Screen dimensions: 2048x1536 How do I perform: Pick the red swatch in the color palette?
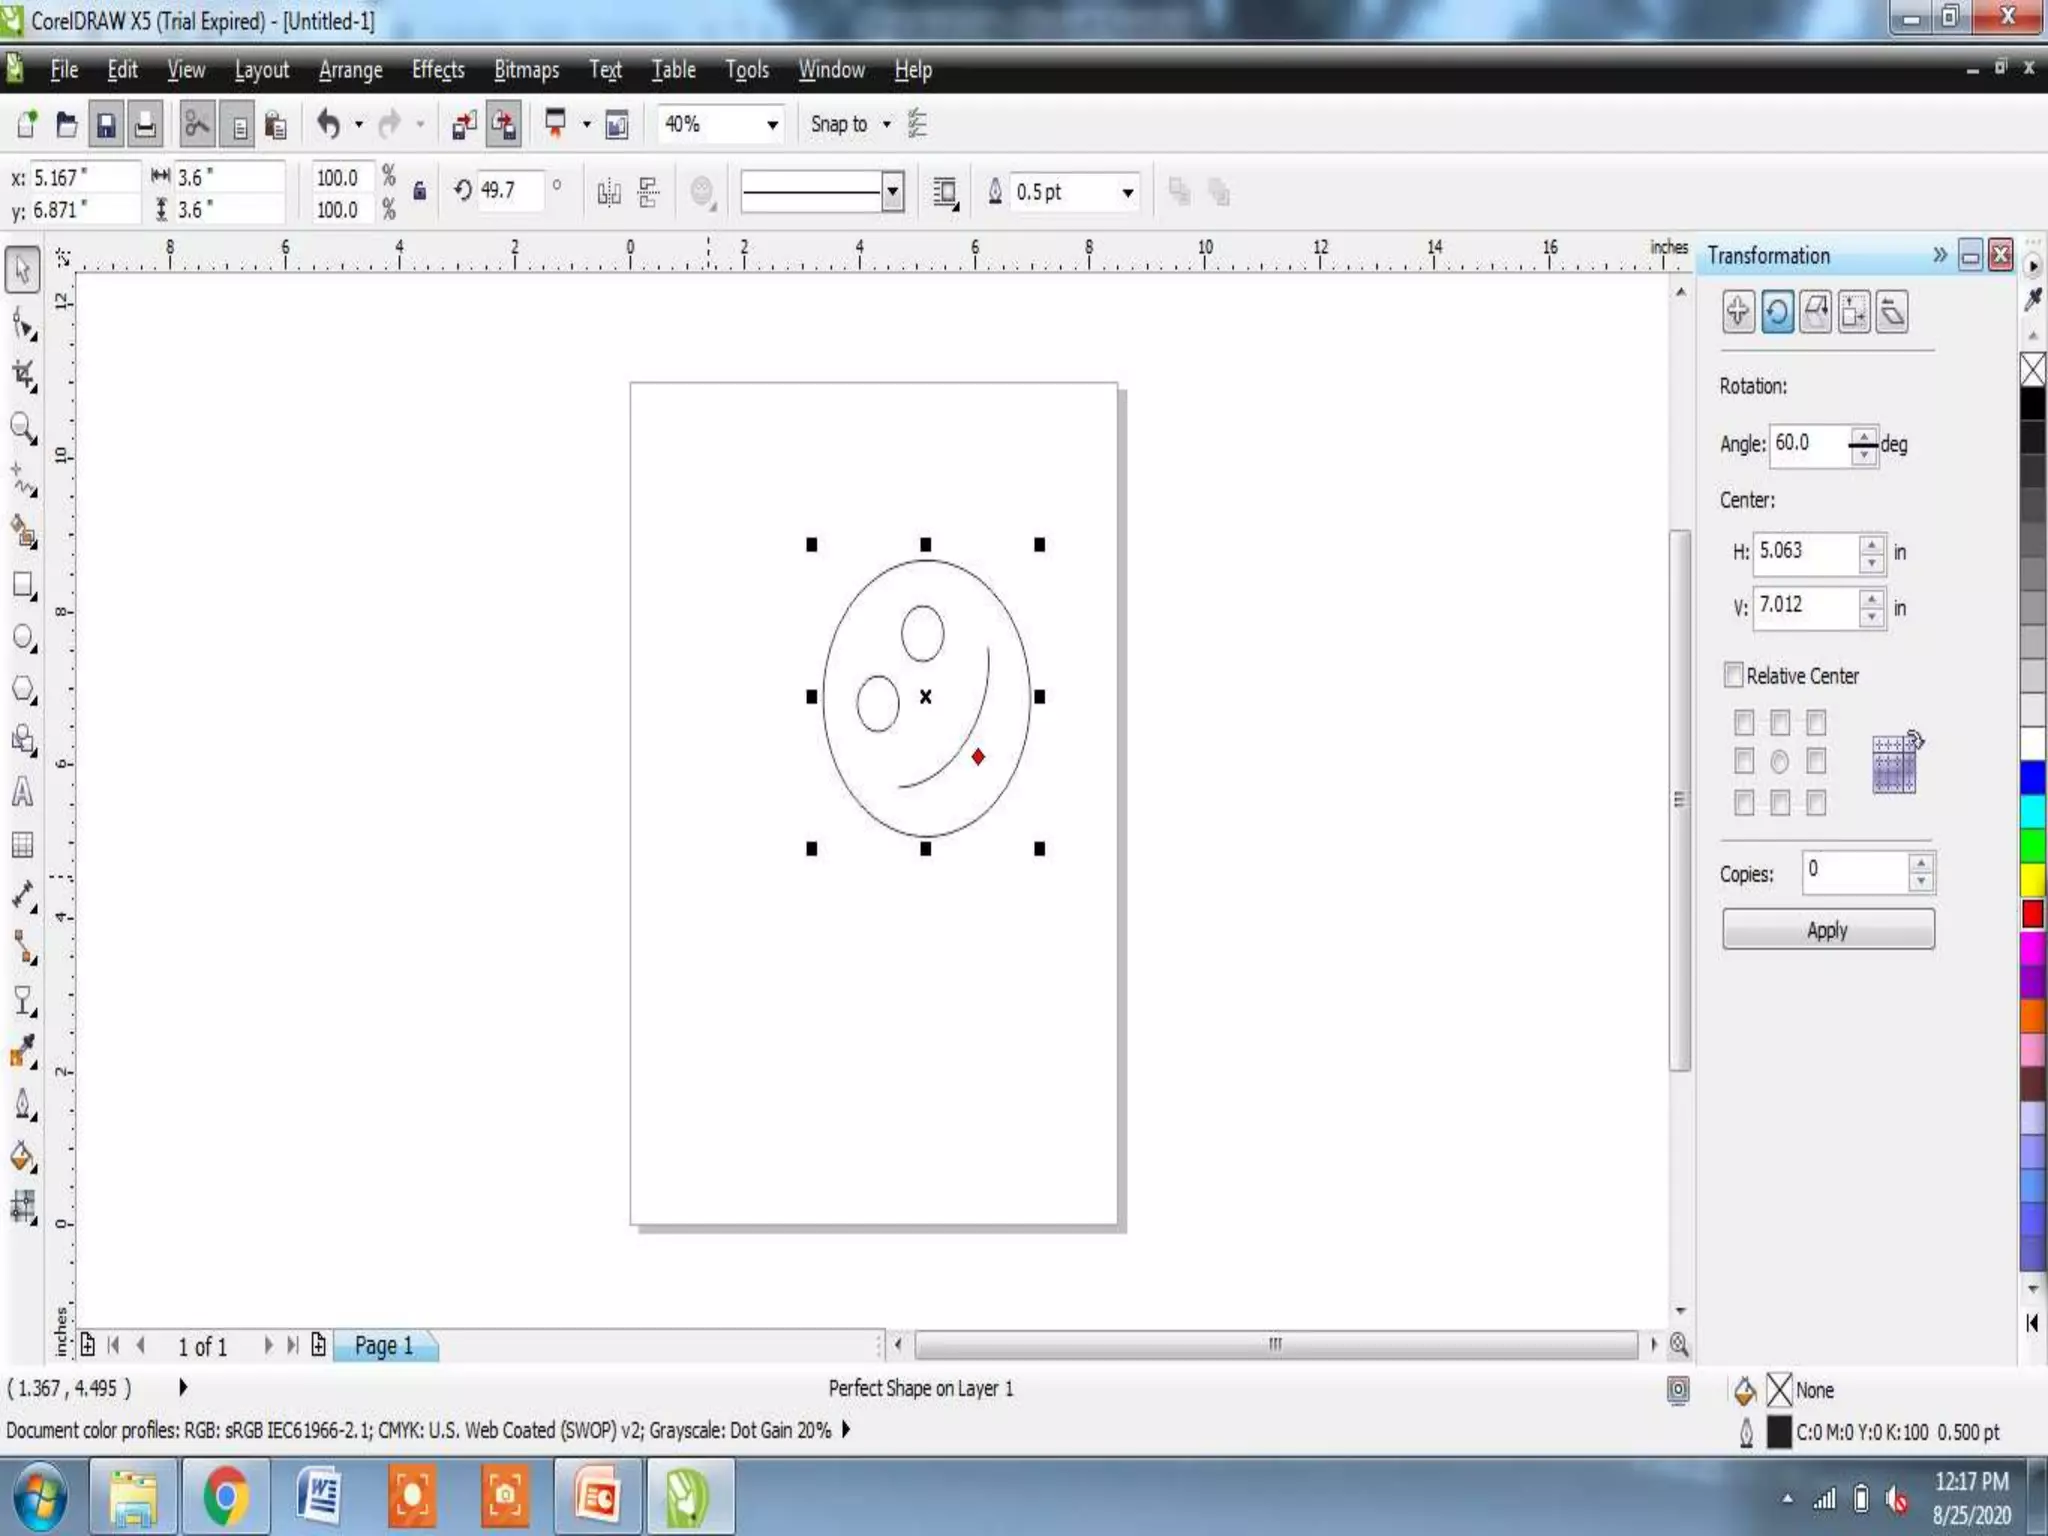coord(2032,913)
